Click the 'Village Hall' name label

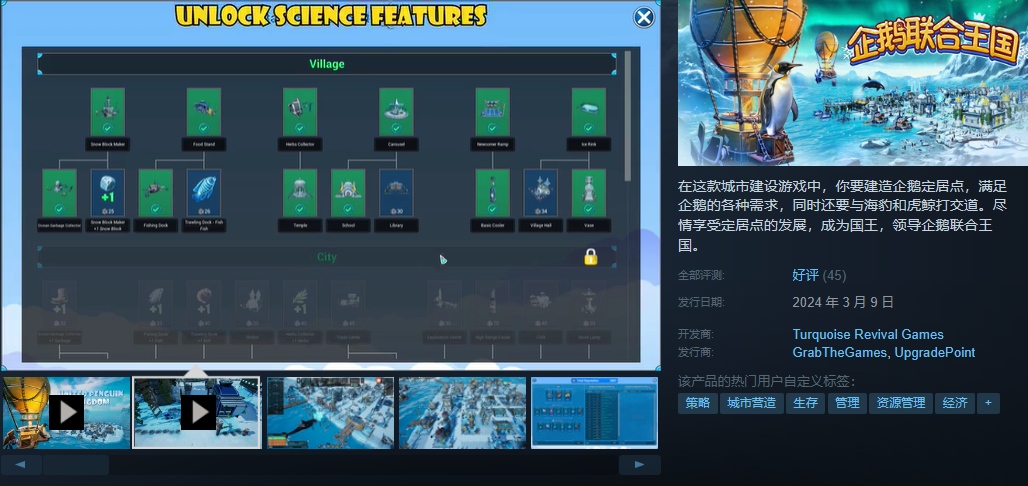(x=540, y=226)
